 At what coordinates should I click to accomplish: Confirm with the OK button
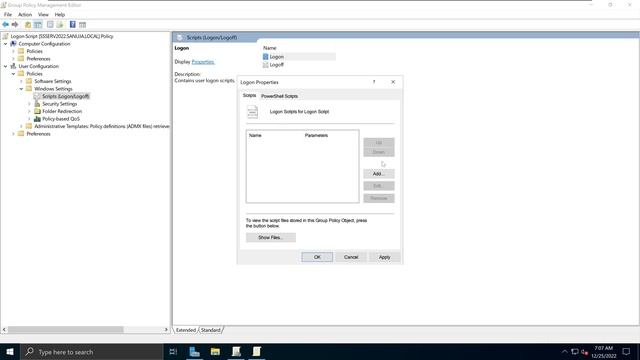coord(317,257)
